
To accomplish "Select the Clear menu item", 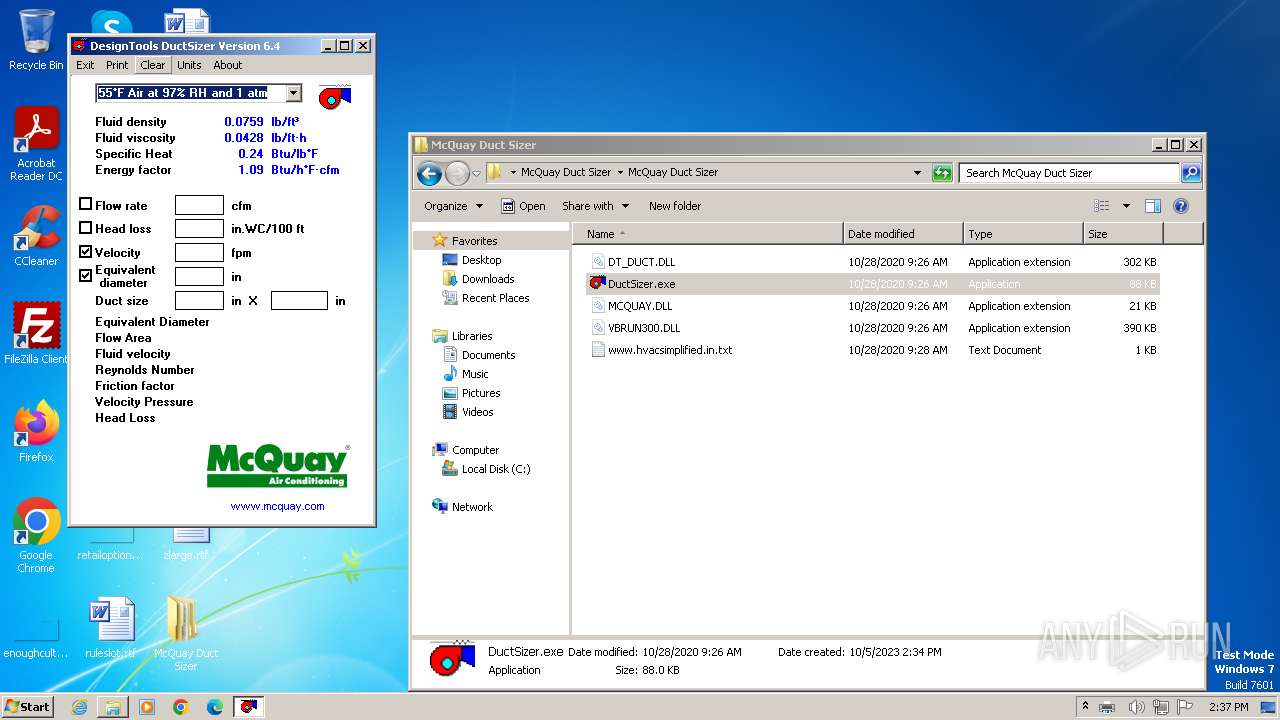I will coord(153,65).
